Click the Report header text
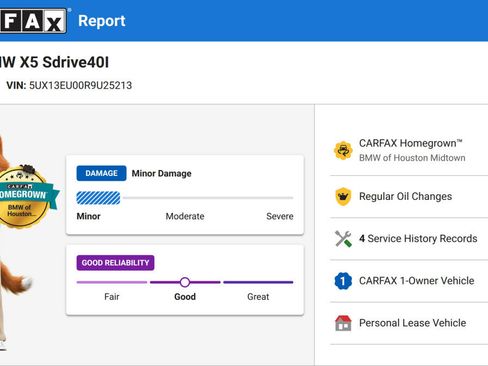The height and width of the screenshot is (366, 488). point(102,21)
